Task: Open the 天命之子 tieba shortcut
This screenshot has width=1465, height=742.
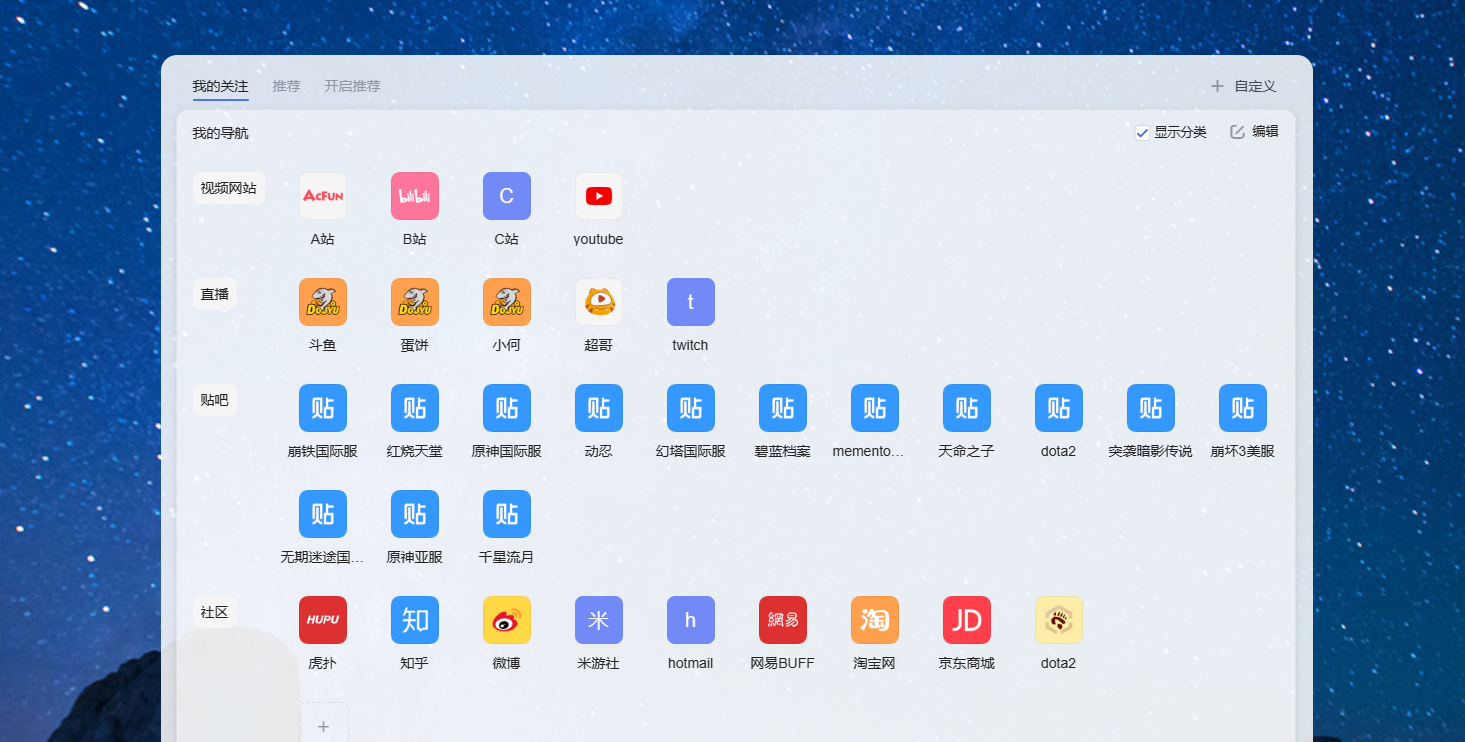Action: [x=967, y=408]
